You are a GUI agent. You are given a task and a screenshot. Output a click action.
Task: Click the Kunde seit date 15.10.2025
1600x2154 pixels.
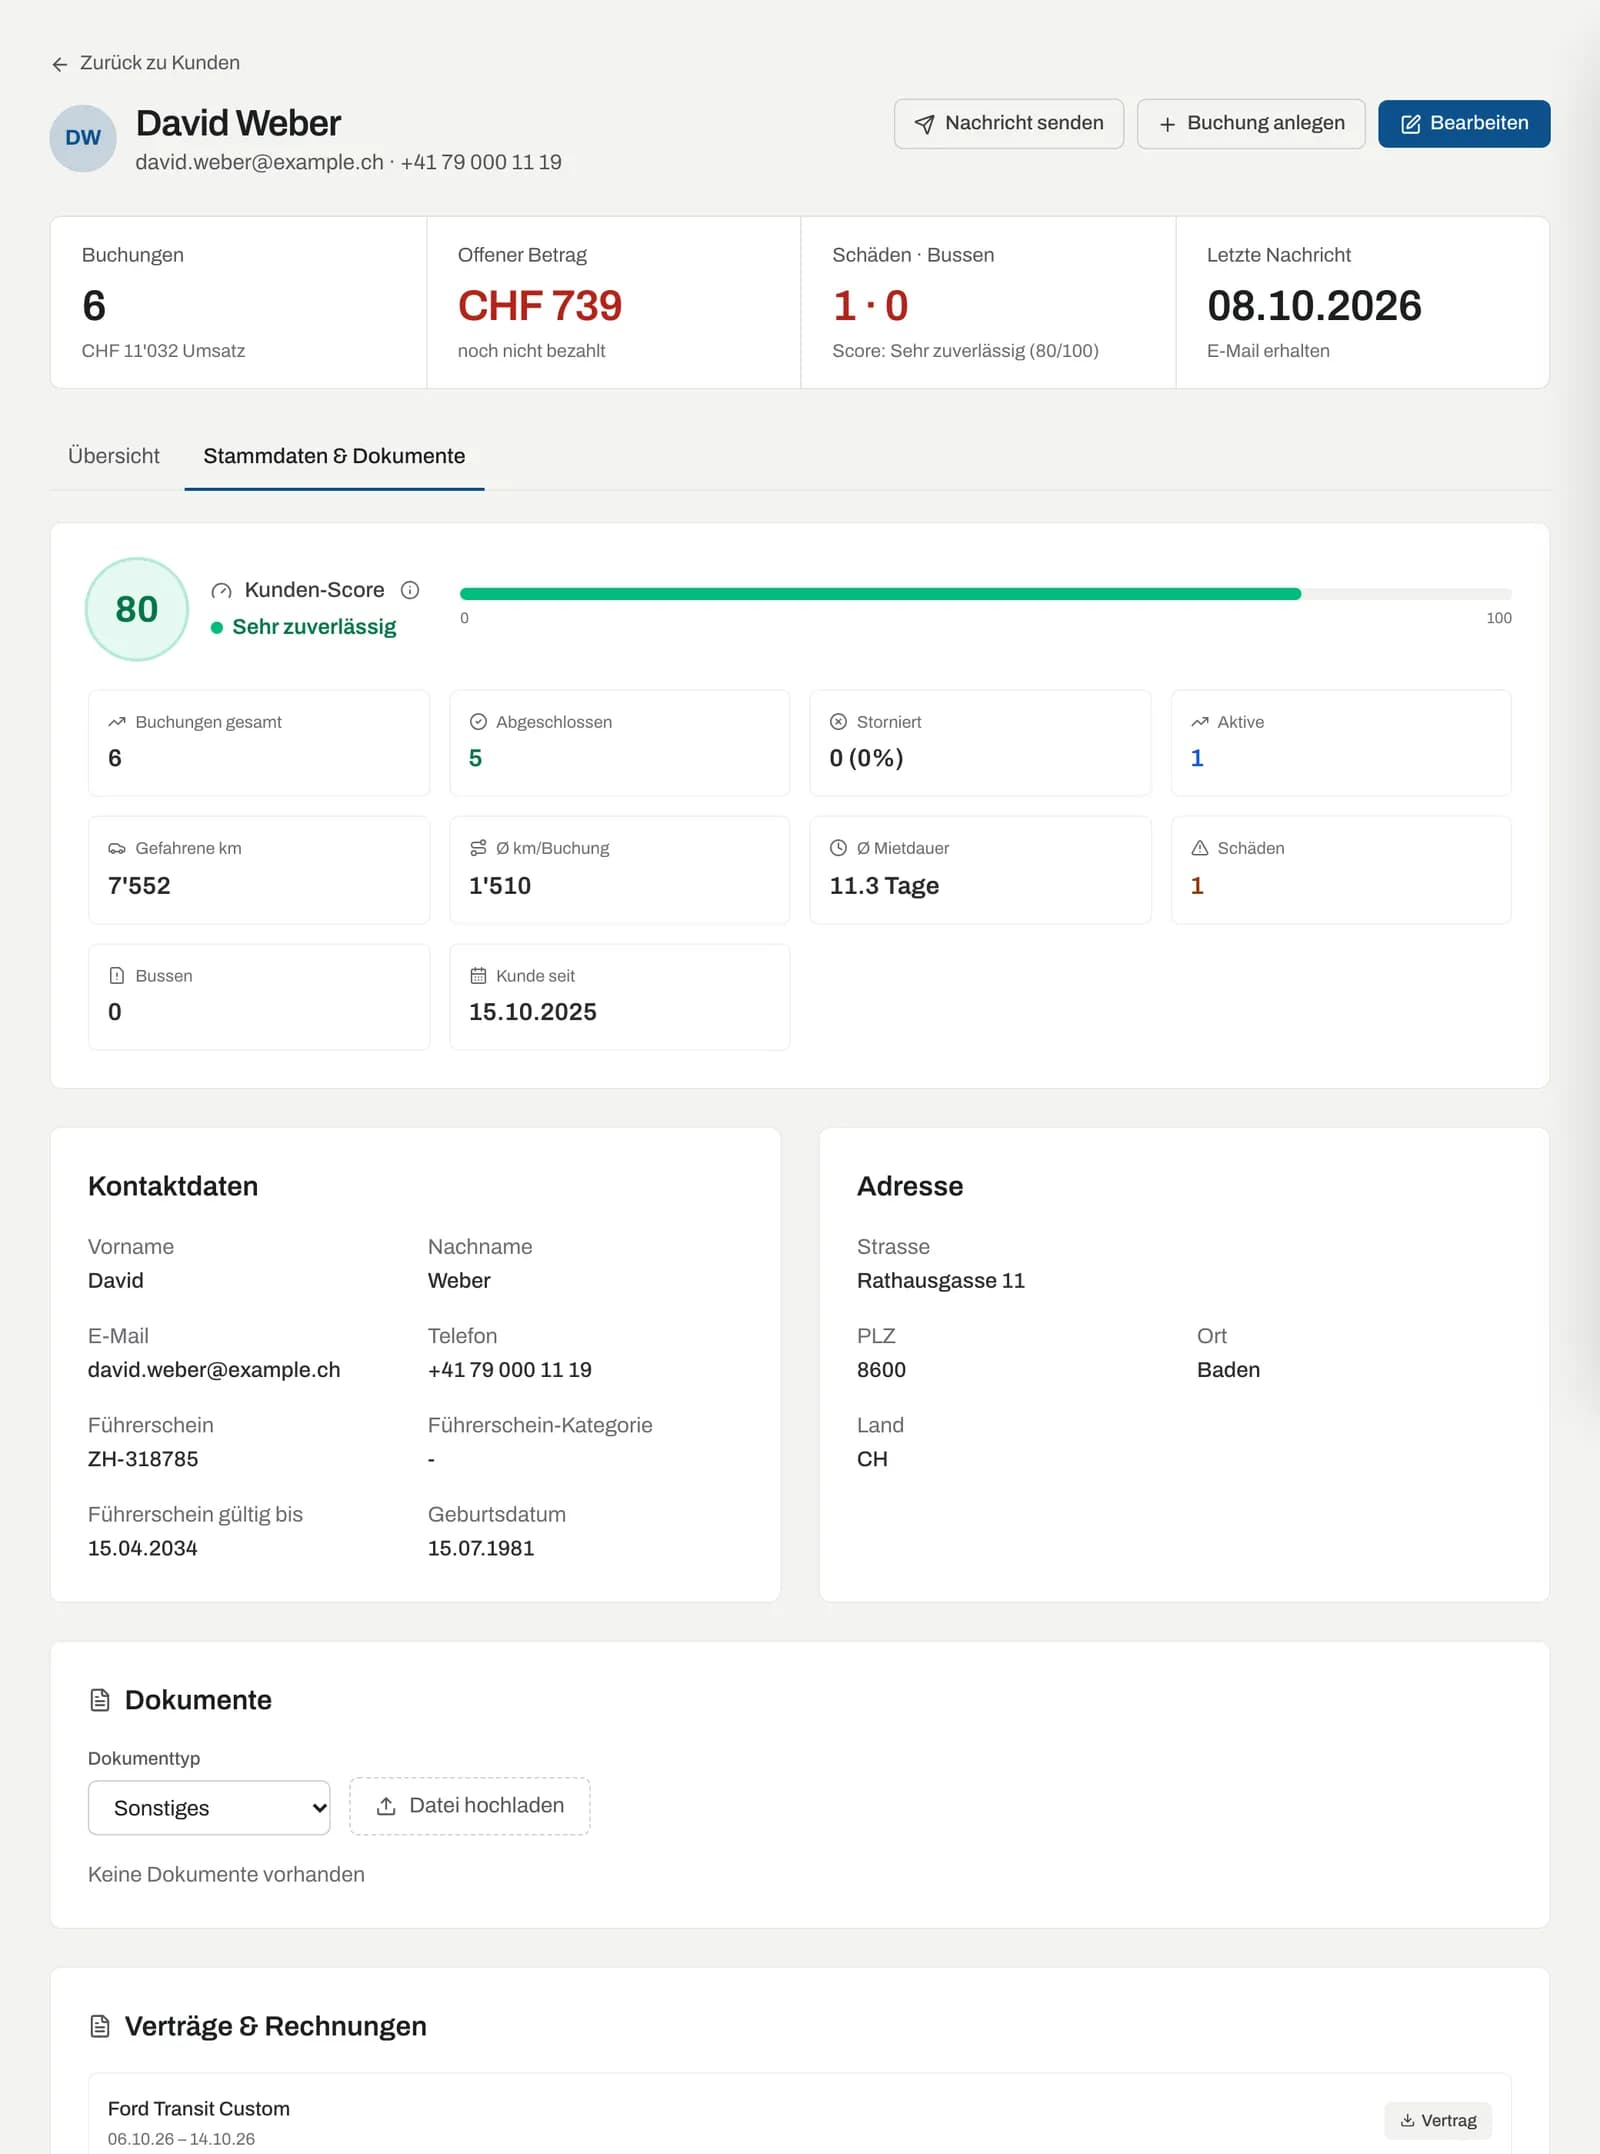point(533,1012)
